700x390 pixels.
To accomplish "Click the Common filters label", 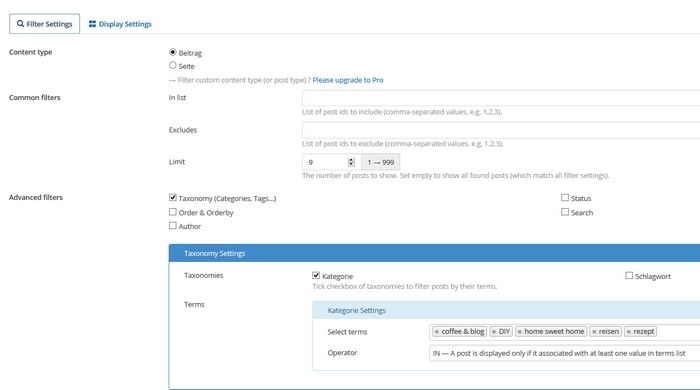I will tap(34, 97).
